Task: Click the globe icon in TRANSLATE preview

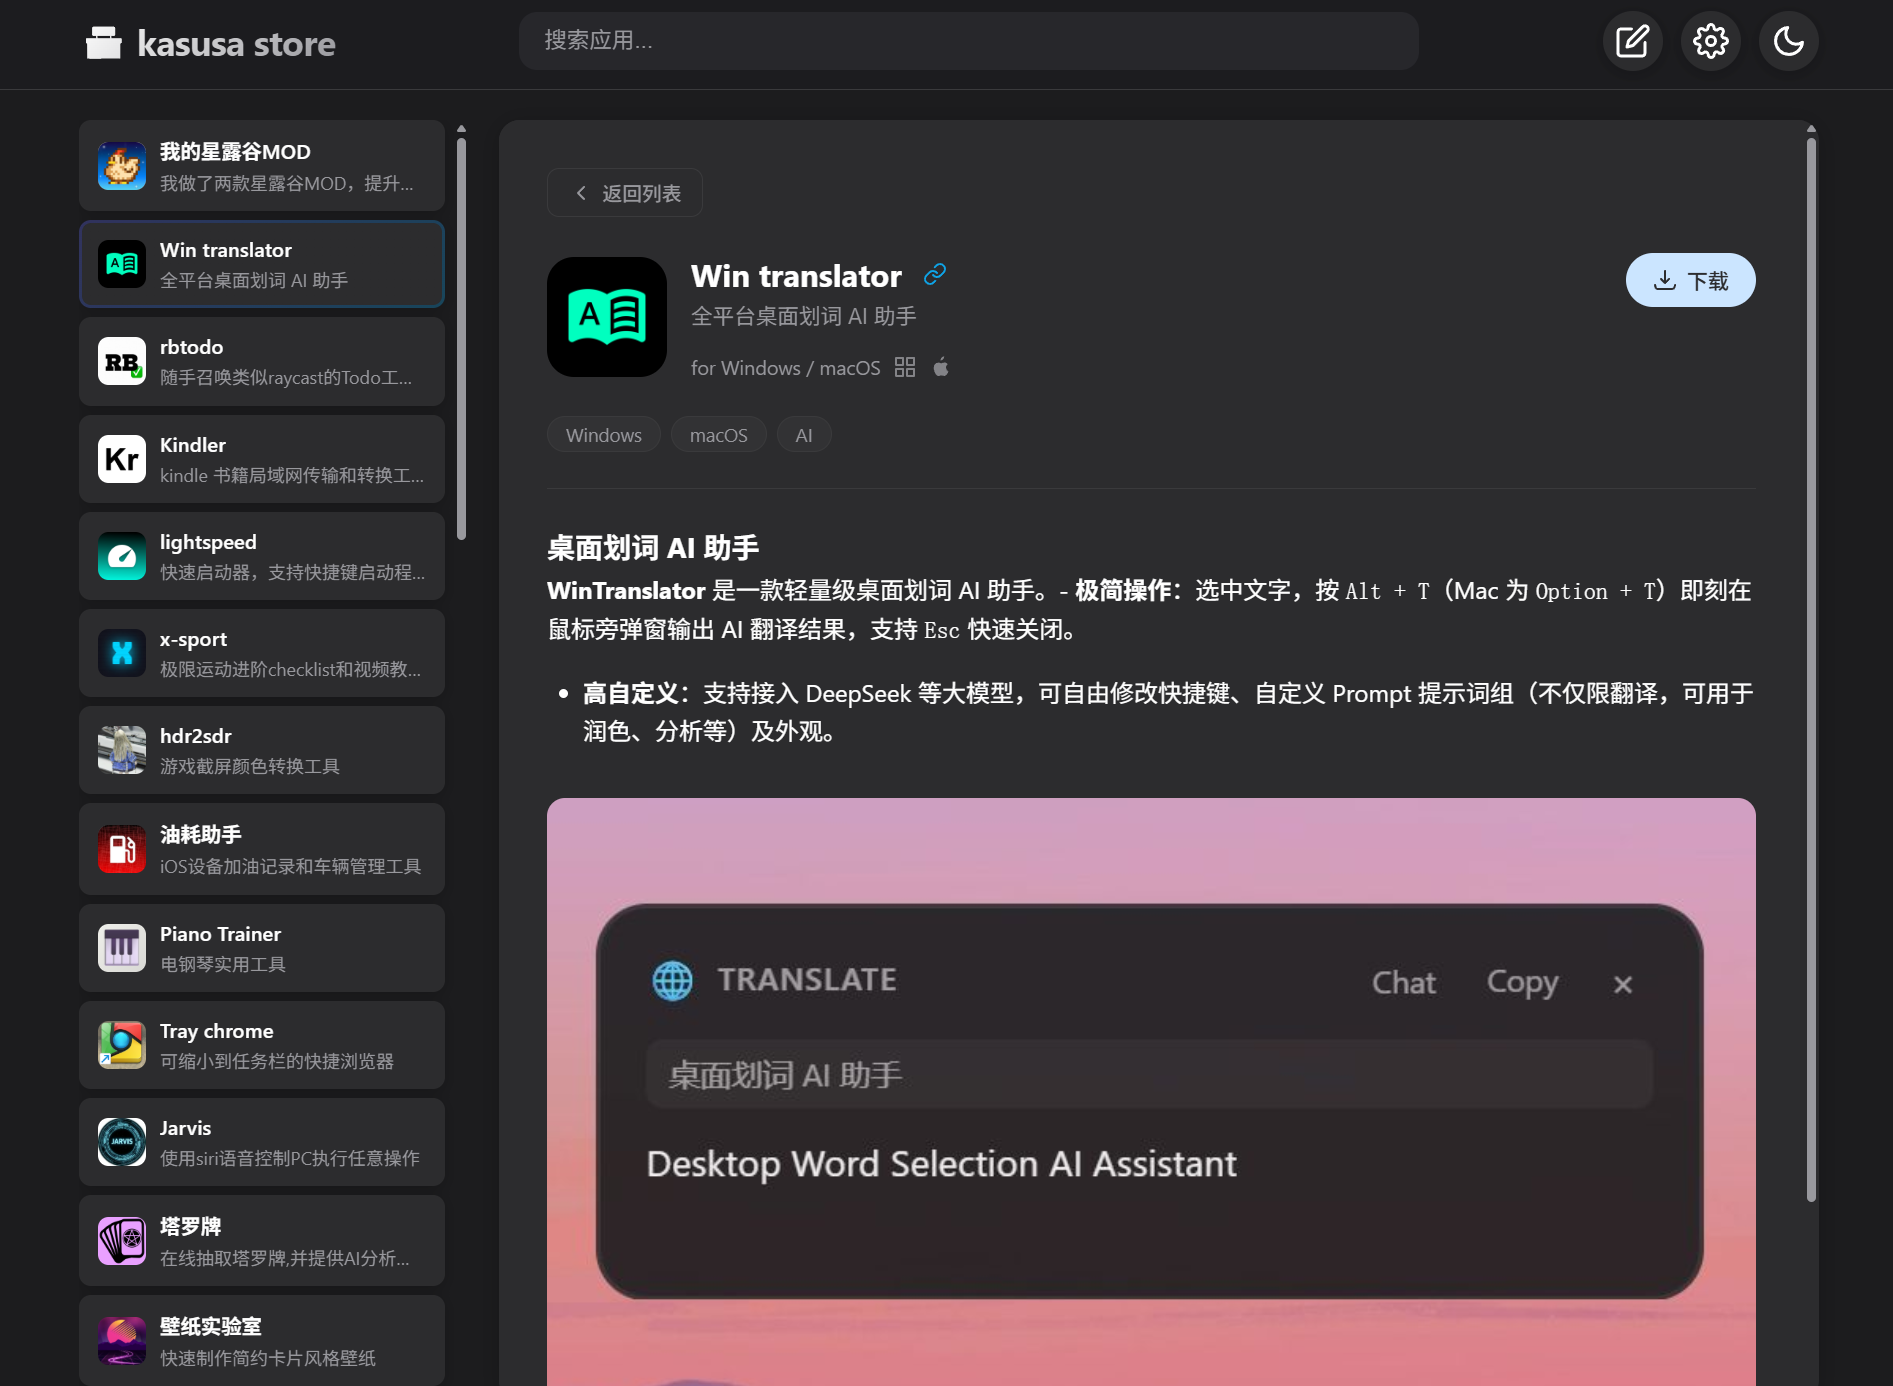Action: [x=673, y=981]
